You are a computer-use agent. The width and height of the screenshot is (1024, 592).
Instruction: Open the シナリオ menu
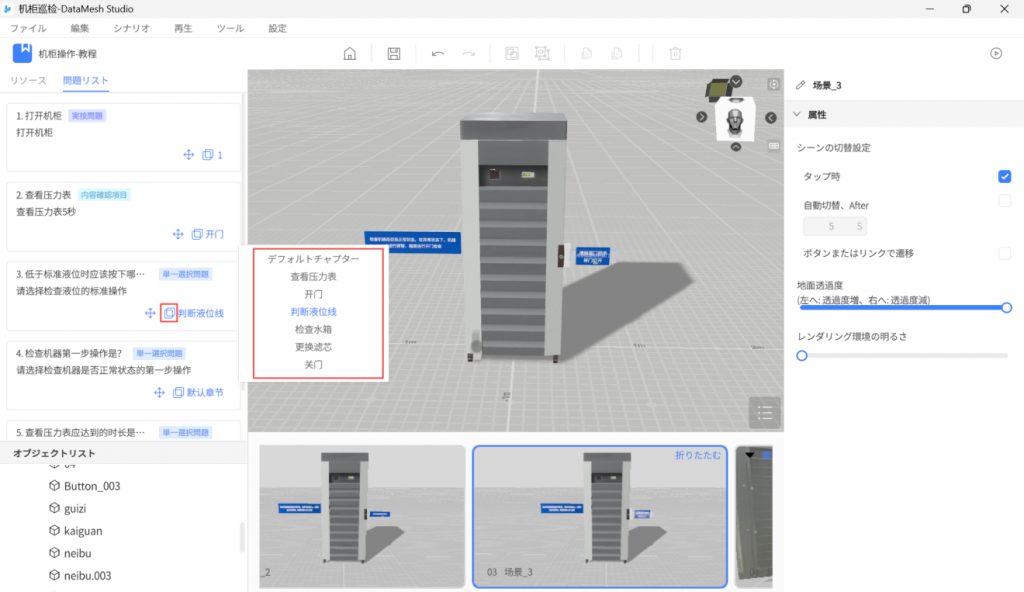(132, 29)
